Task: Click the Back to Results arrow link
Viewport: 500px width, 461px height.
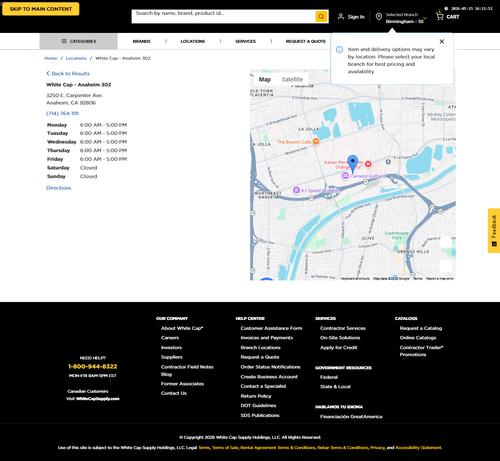Action: (x=68, y=74)
